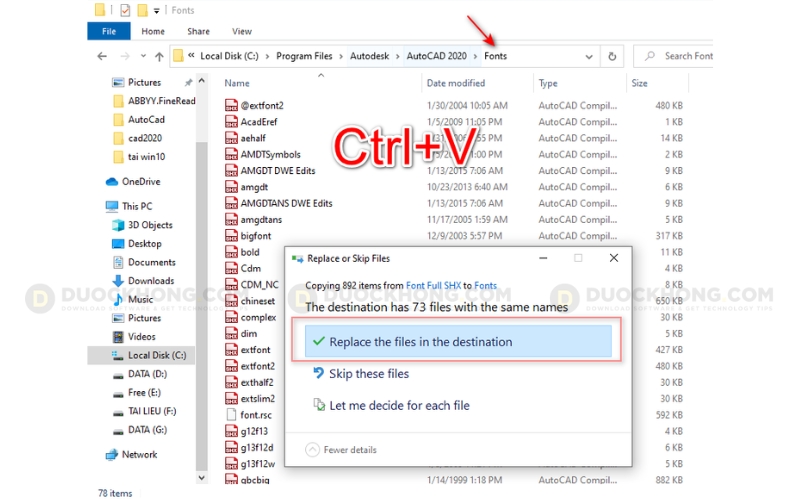Open the View ribbon tab
Screen dimensions: 800x500
242,31
